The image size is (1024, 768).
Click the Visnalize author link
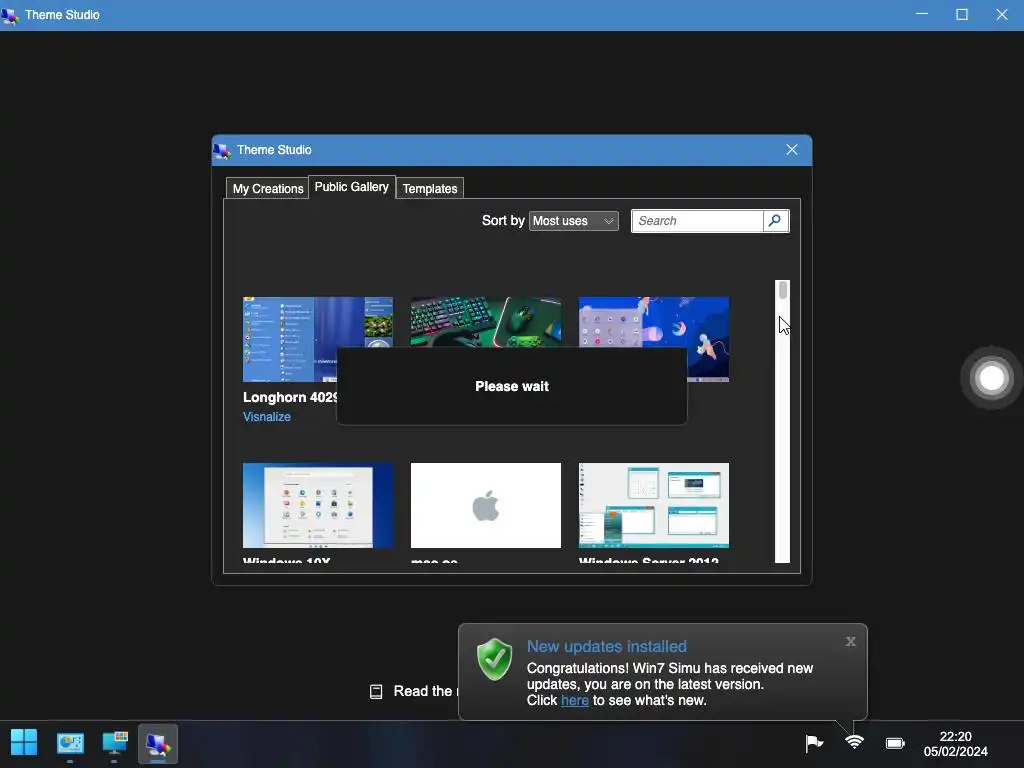click(x=266, y=417)
